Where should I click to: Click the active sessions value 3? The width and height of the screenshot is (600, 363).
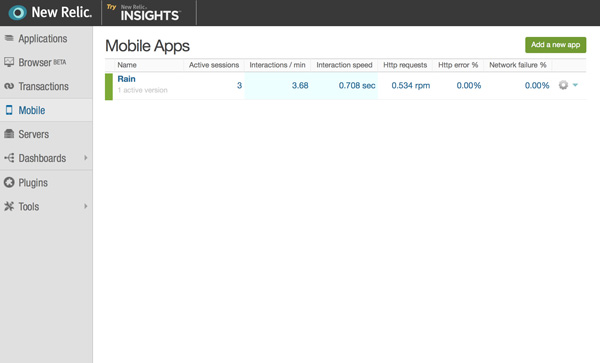pos(239,85)
